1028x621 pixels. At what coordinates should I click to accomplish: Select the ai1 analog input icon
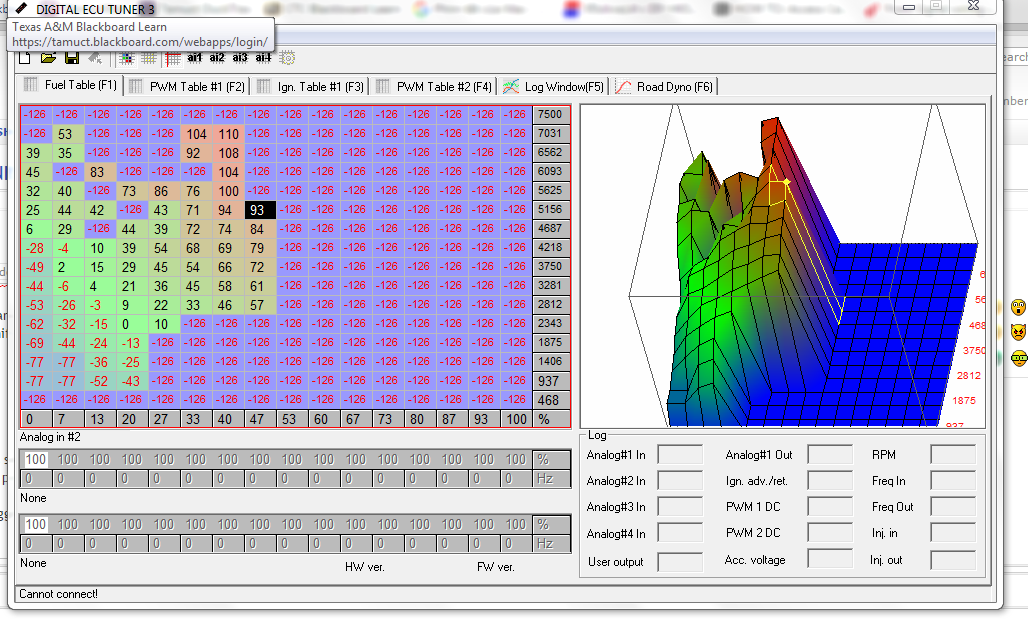coord(195,58)
